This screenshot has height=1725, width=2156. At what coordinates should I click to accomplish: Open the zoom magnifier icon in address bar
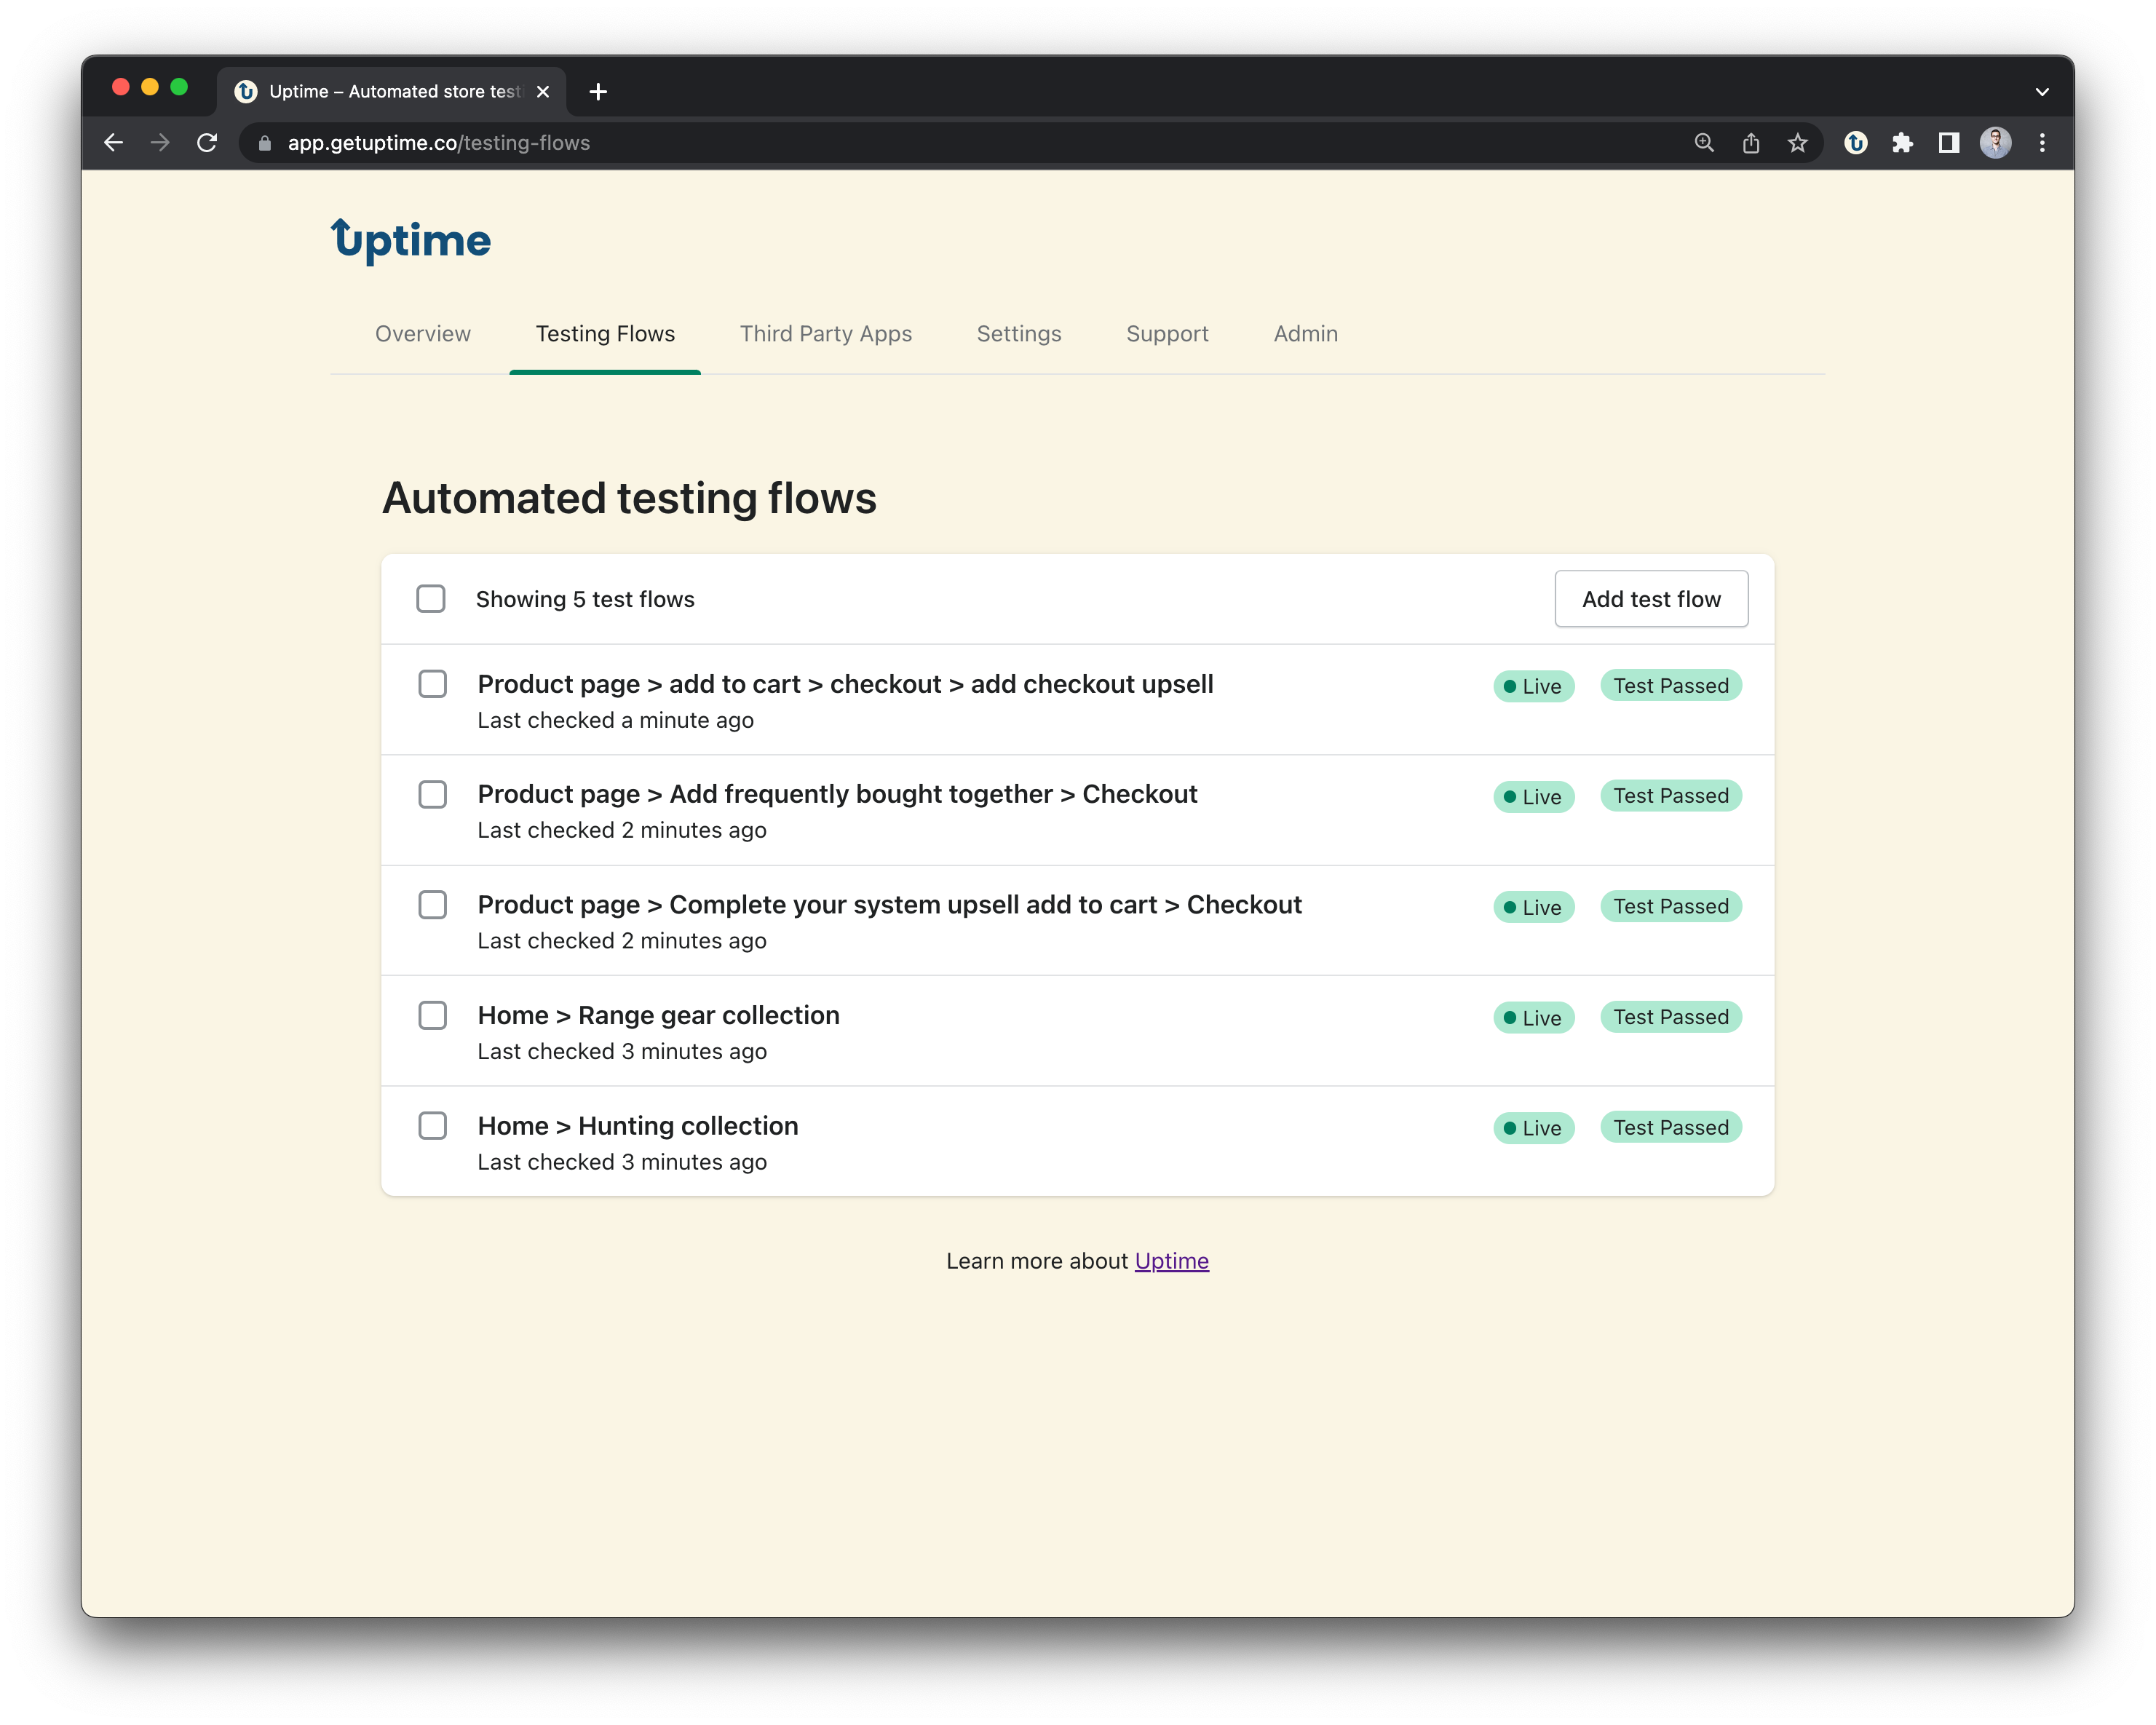pos(1704,143)
